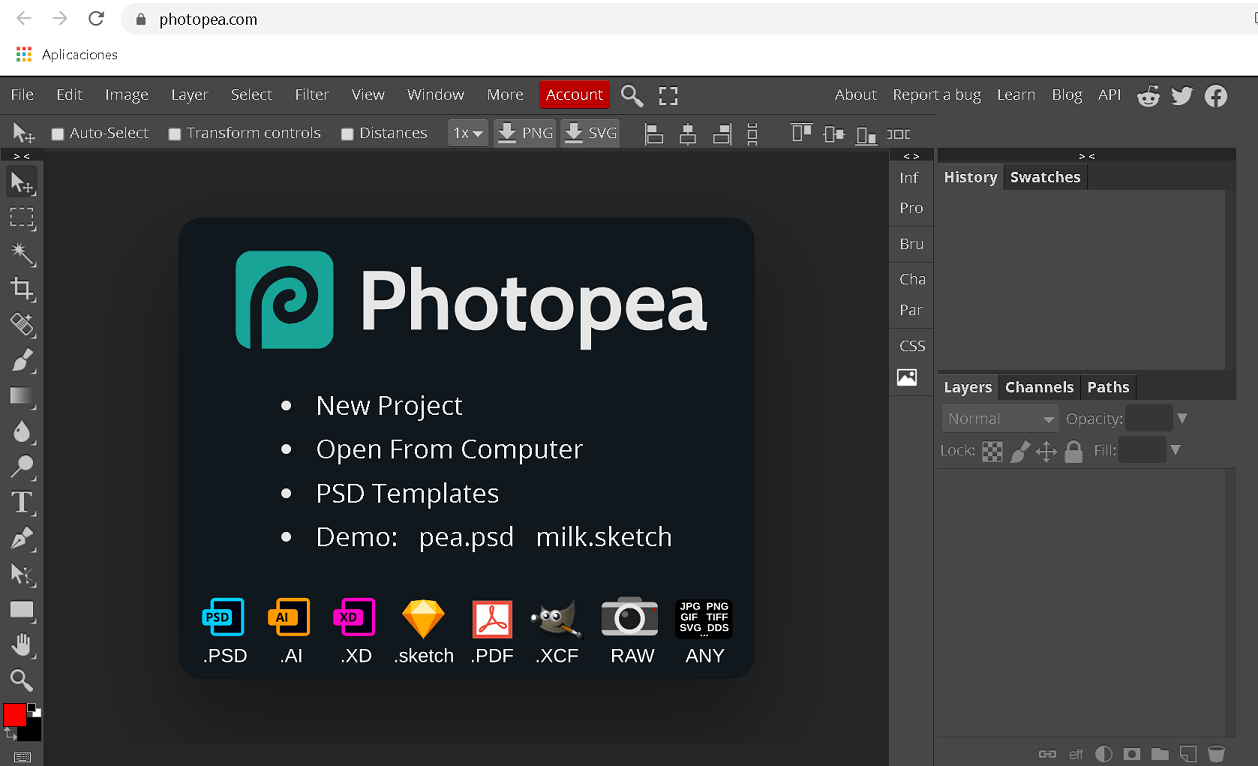Image resolution: width=1258 pixels, height=766 pixels.
Task: Click the align right edges icon
Action: click(722, 133)
